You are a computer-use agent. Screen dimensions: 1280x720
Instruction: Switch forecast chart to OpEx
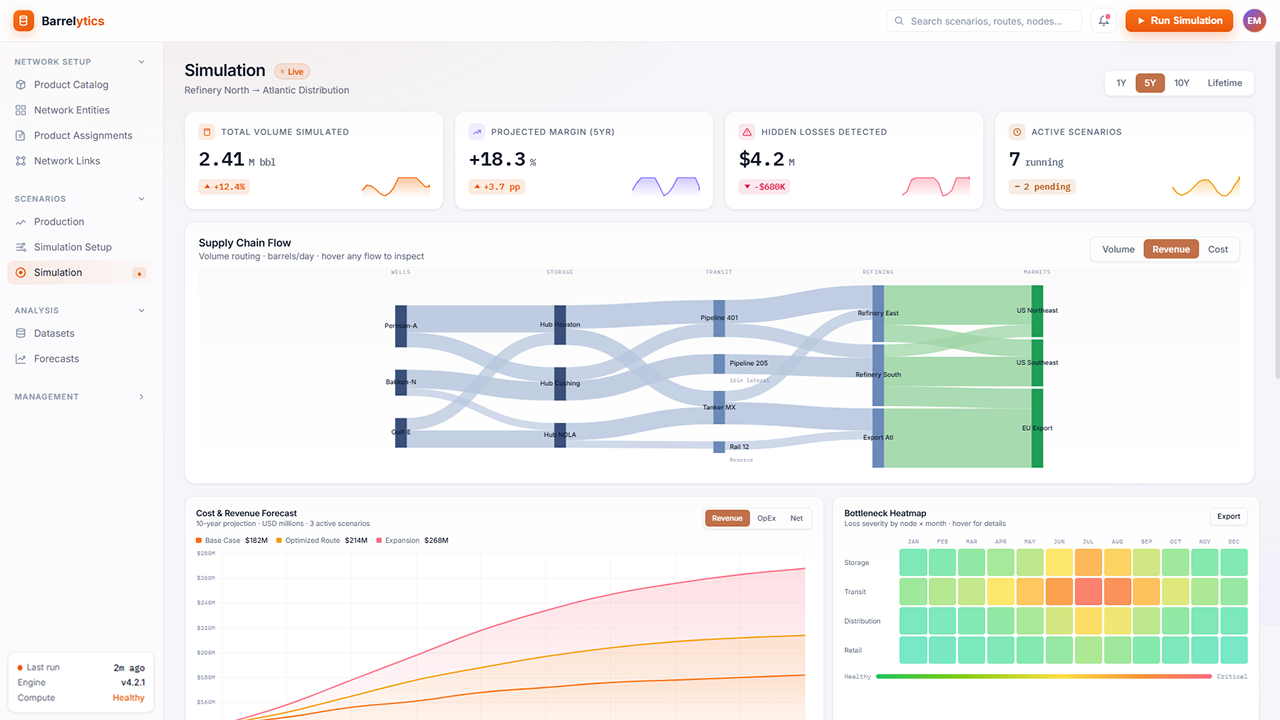pos(766,518)
